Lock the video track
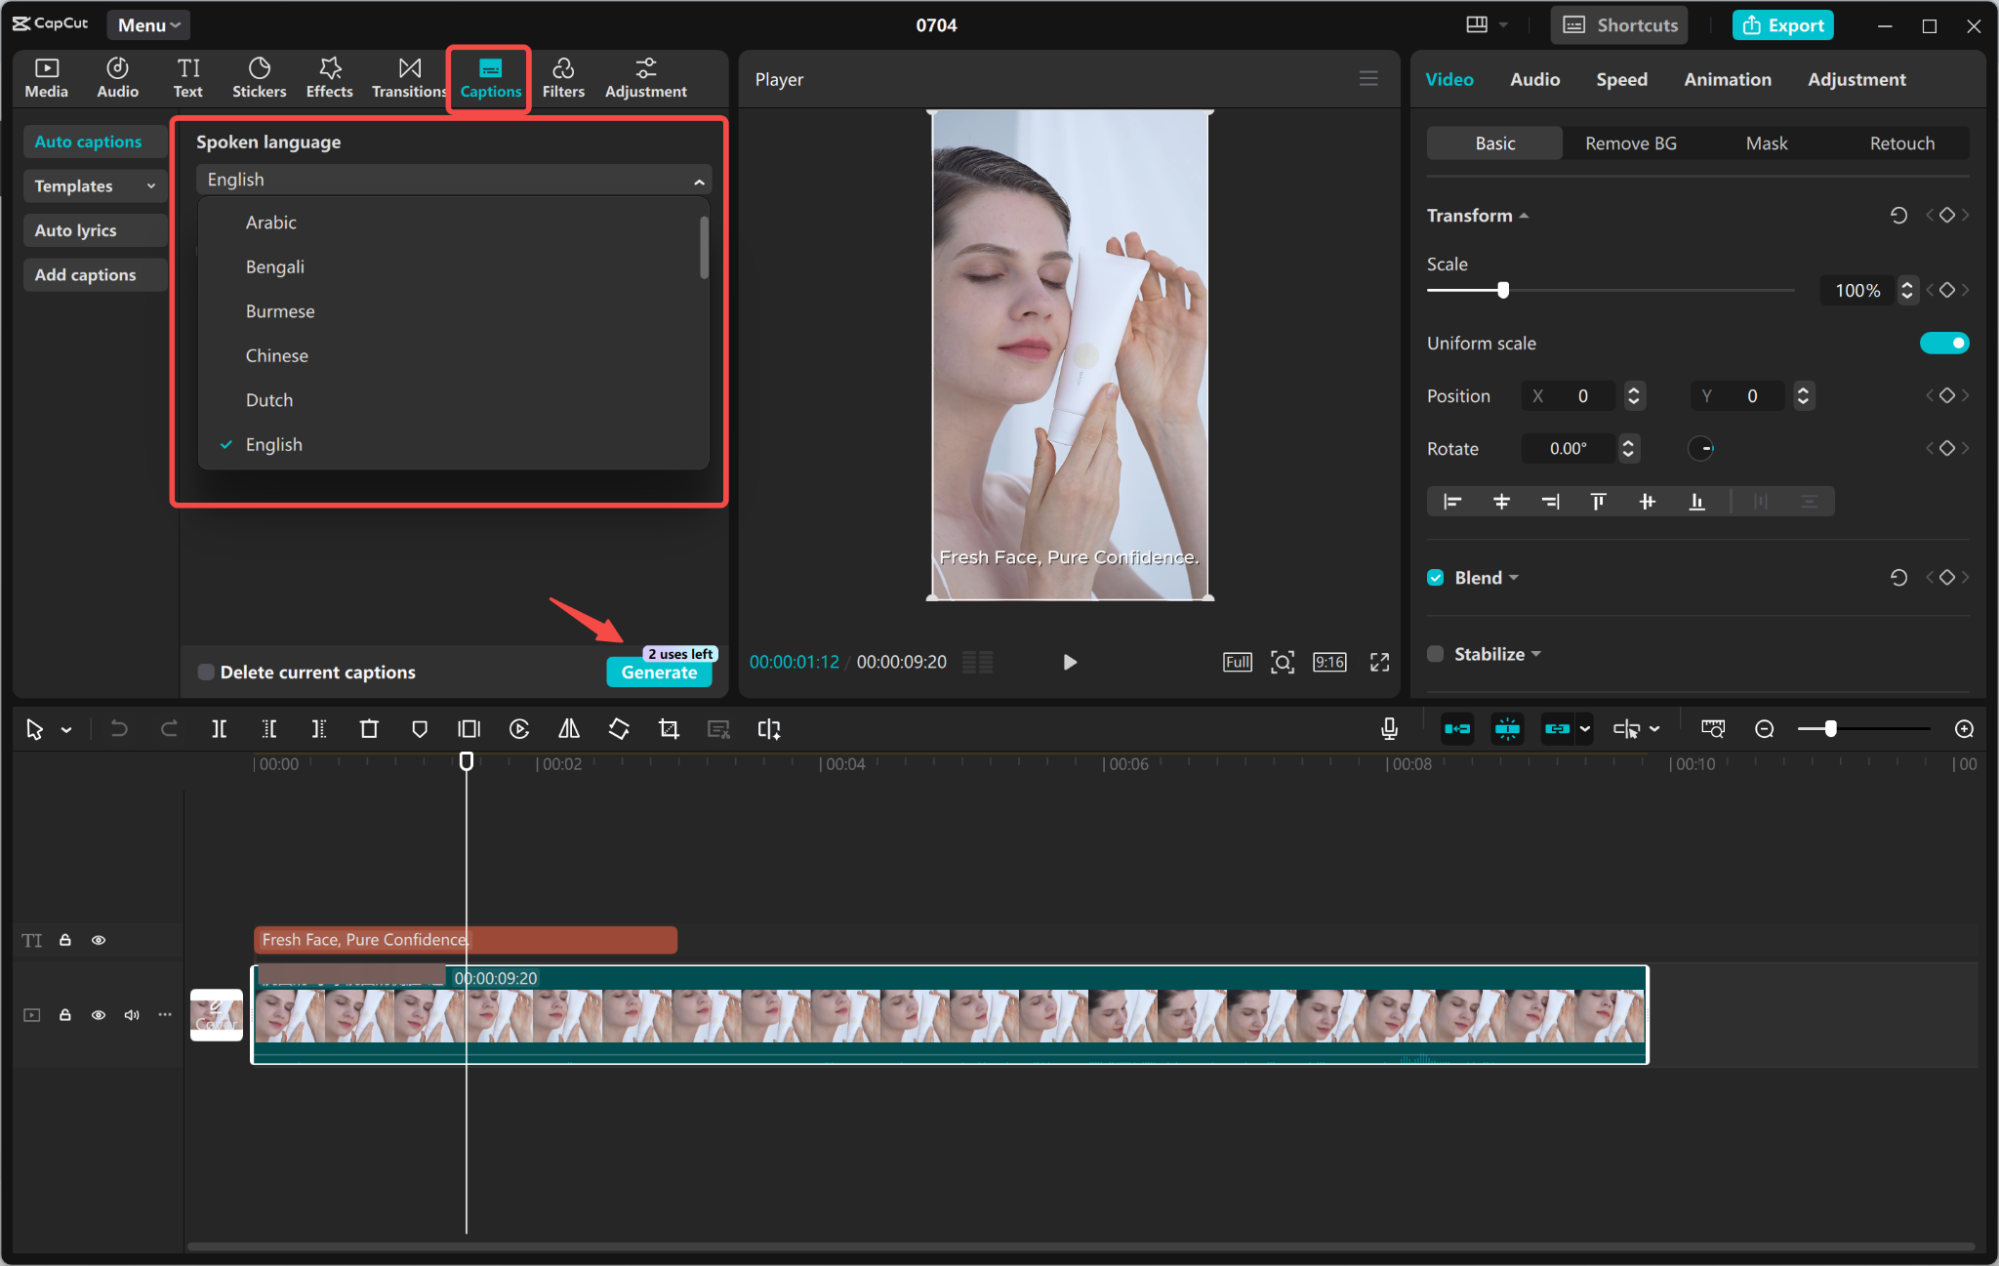 (65, 1015)
